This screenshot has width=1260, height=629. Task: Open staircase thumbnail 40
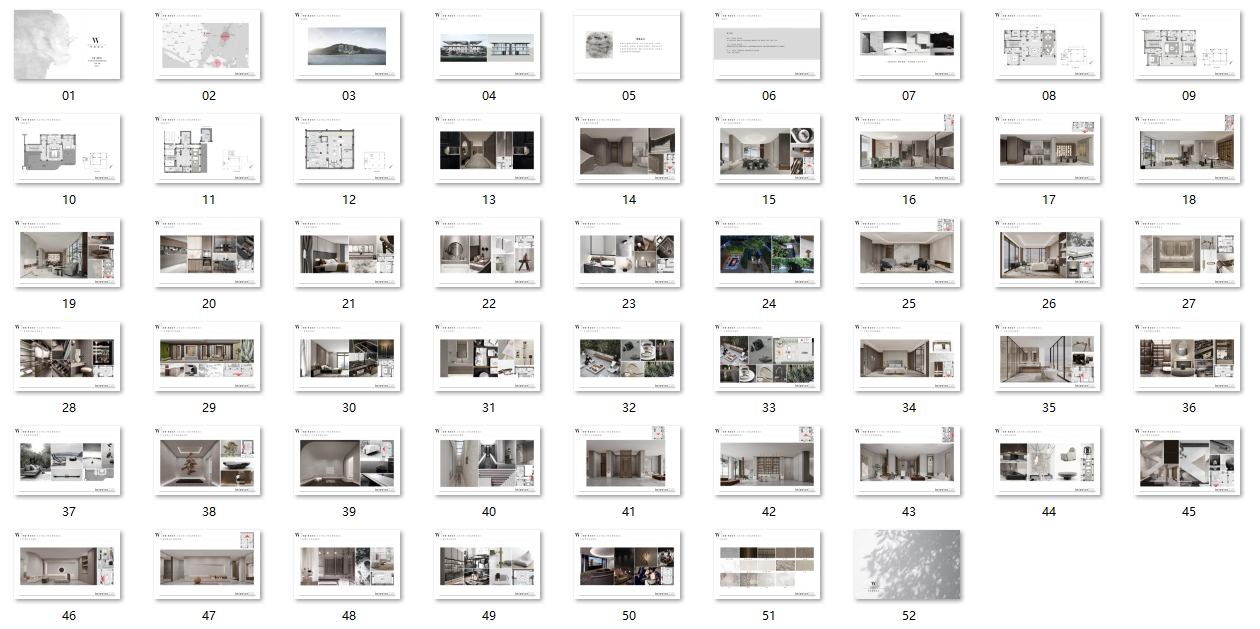pos(488,461)
